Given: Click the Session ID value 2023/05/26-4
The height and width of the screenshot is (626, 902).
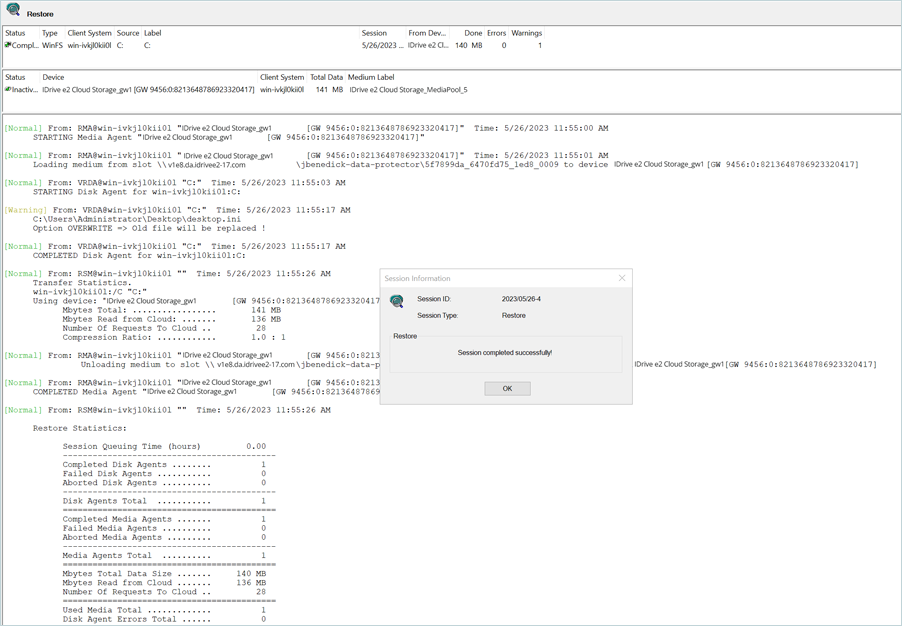Looking at the screenshot, I should [x=521, y=299].
